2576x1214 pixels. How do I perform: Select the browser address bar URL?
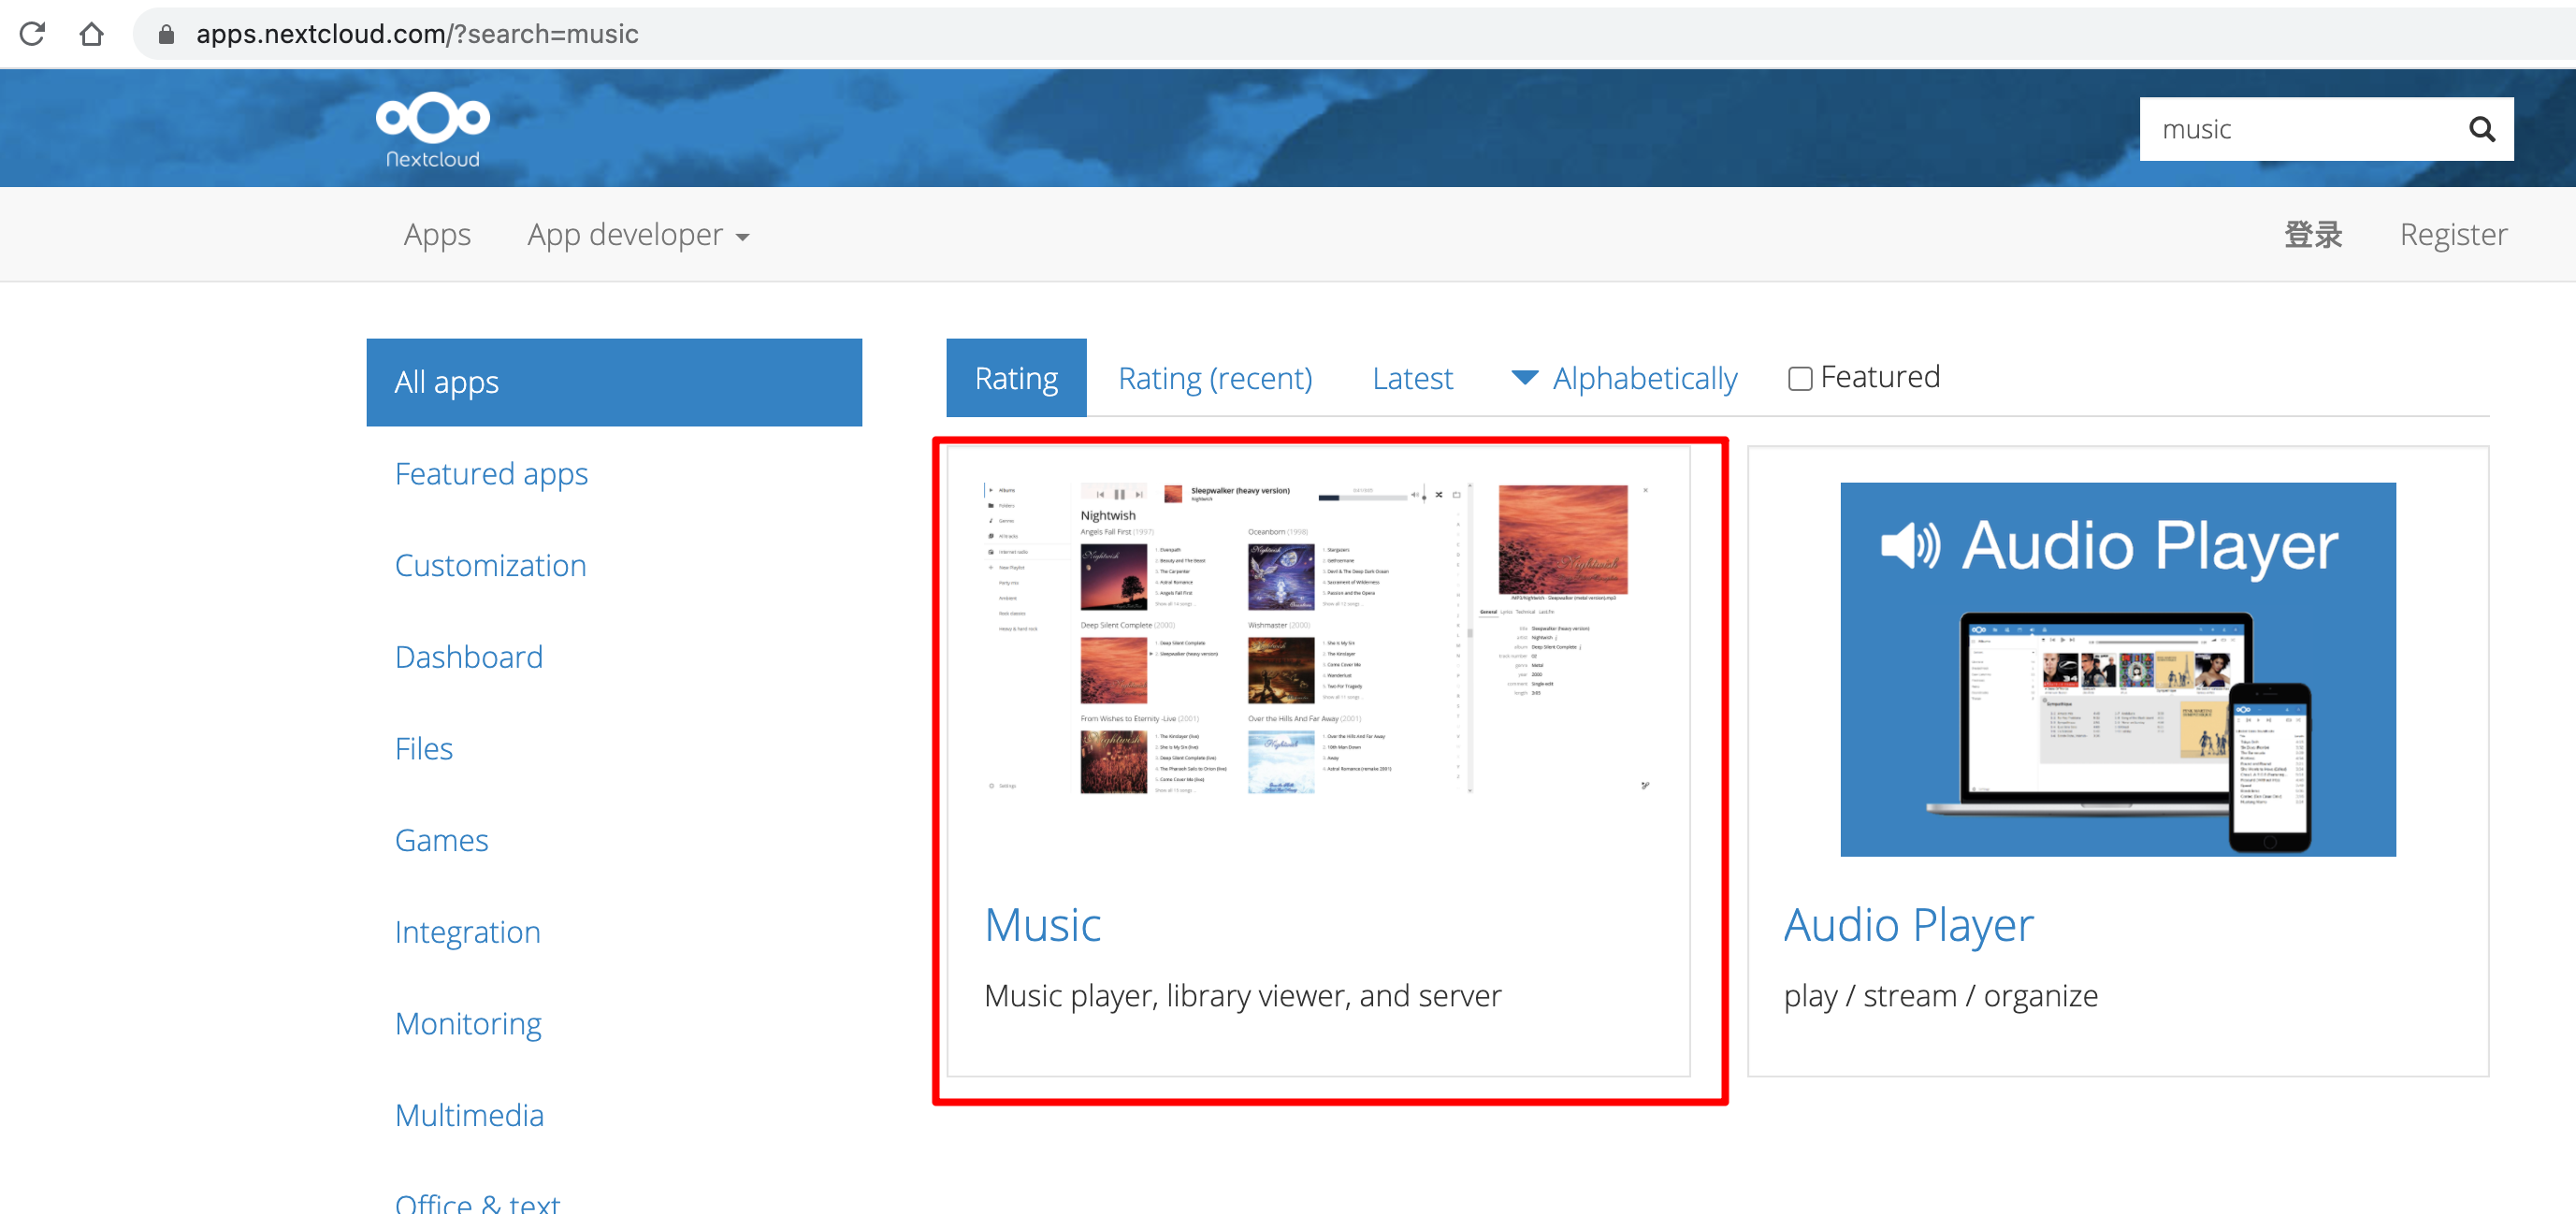coord(417,34)
